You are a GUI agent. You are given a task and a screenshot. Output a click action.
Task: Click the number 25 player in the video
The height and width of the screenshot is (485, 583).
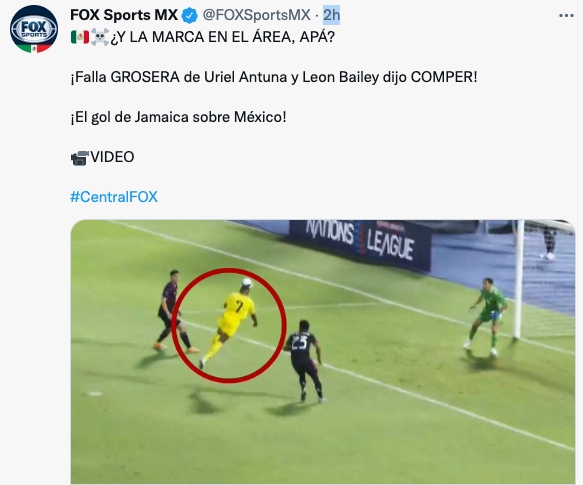[x=304, y=360]
